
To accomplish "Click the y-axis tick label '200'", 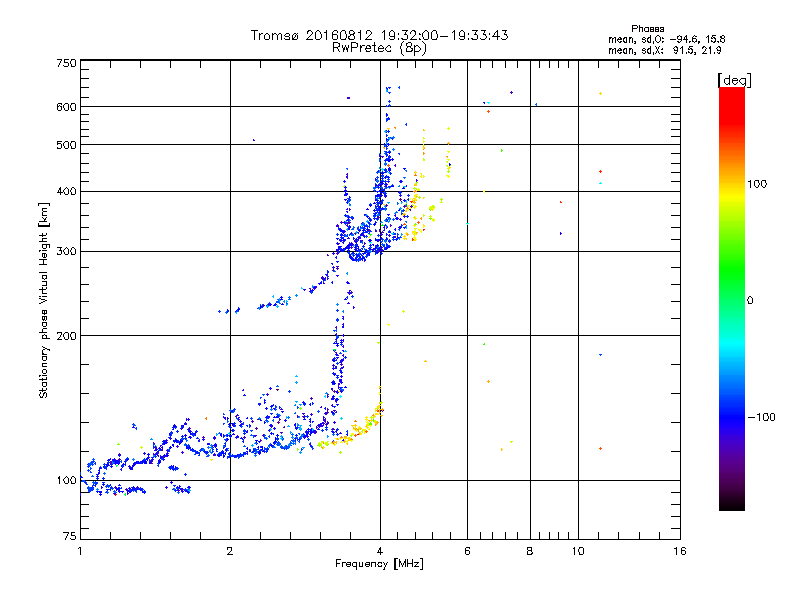I will coord(66,336).
